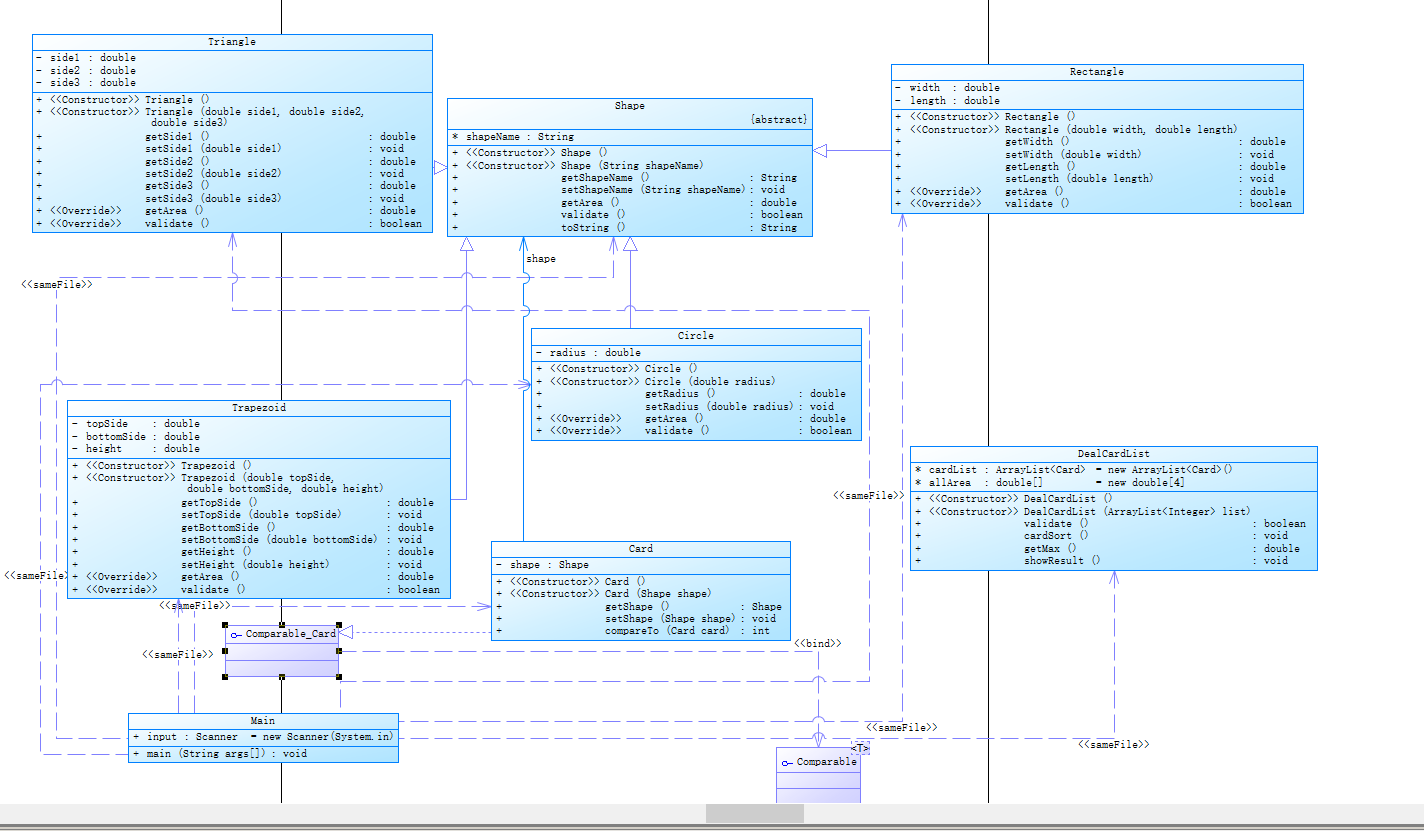Click the setTopSide (double topSide) operation
Screen dimensions: 1424x831
(x=253, y=515)
